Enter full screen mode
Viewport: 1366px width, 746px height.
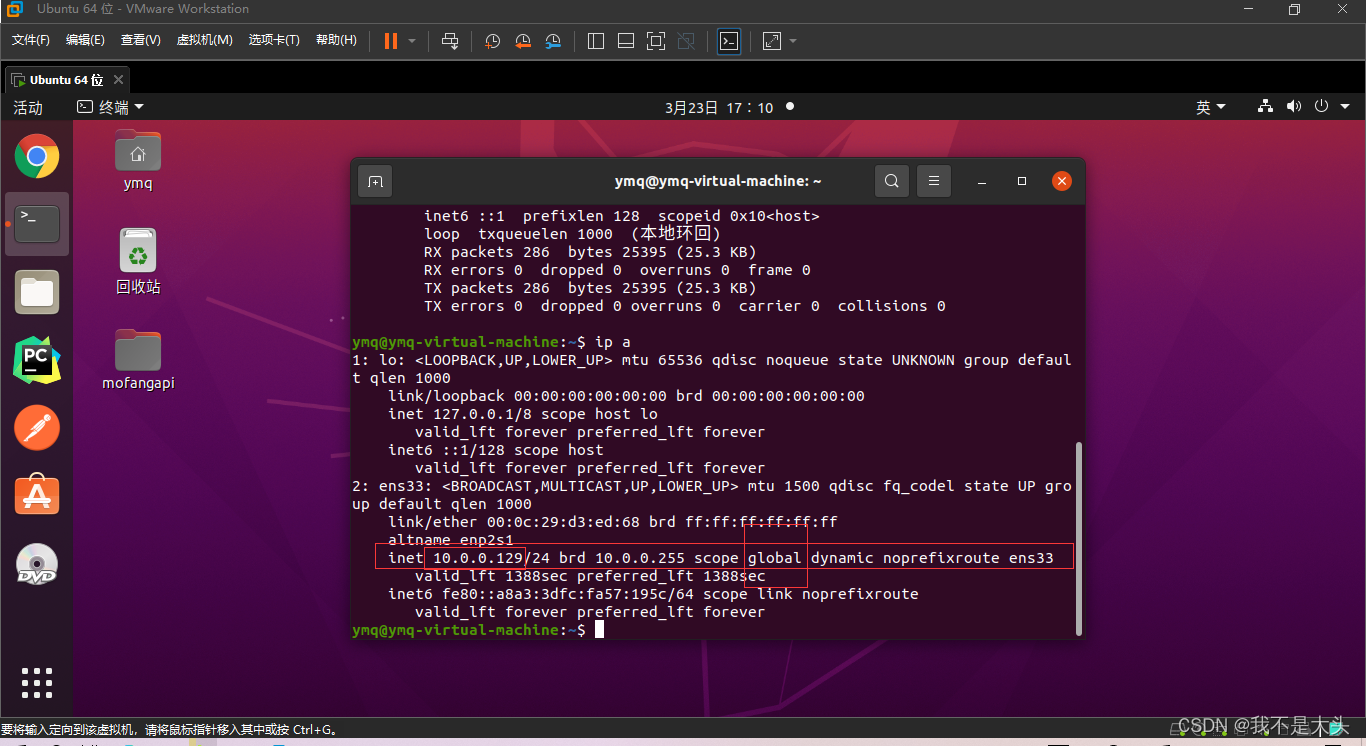click(656, 41)
